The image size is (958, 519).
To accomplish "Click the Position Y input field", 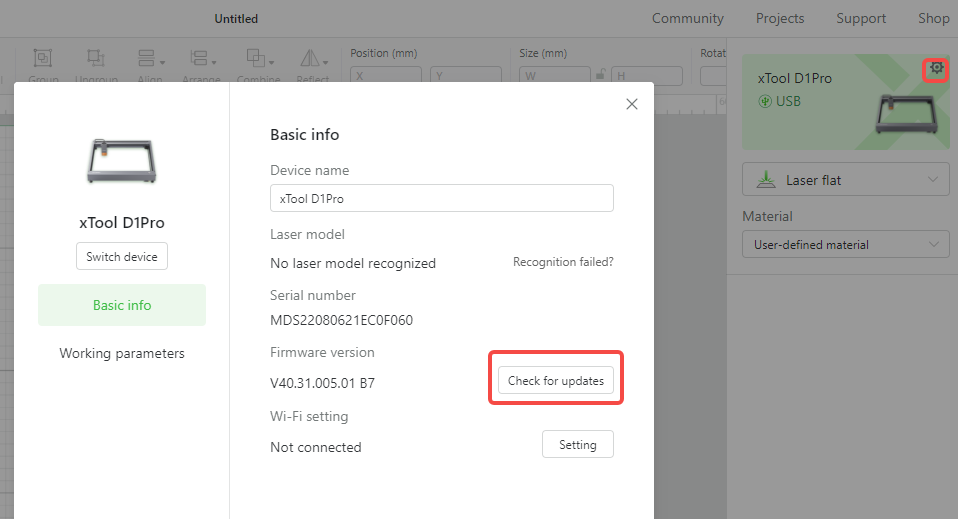I will (x=466, y=75).
